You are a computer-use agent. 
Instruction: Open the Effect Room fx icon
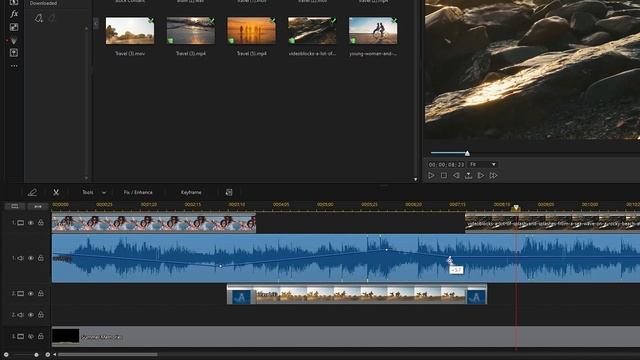point(14,14)
